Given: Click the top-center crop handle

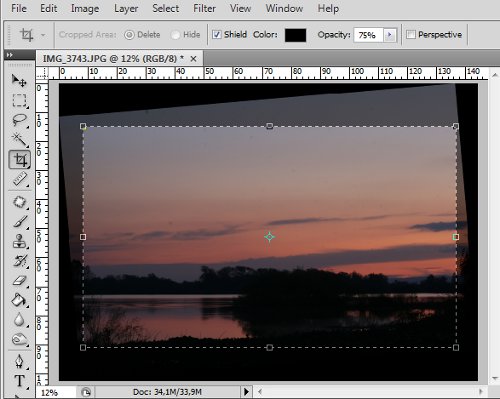Looking at the screenshot, I should [270, 126].
